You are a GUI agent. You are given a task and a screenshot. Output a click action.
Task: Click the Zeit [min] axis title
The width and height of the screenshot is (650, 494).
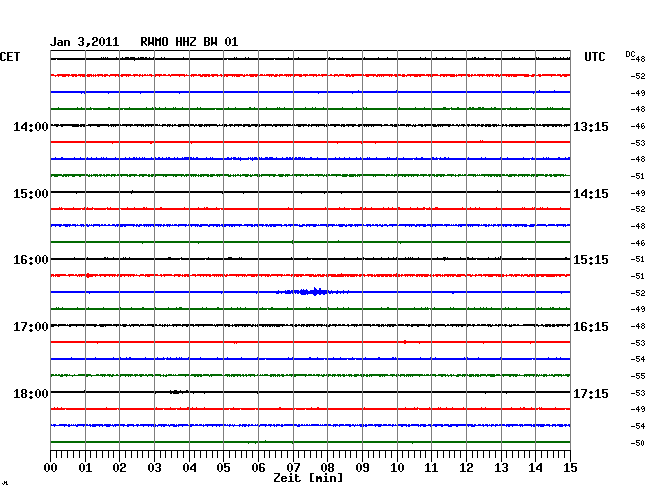pyautogui.click(x=308, y=478)
